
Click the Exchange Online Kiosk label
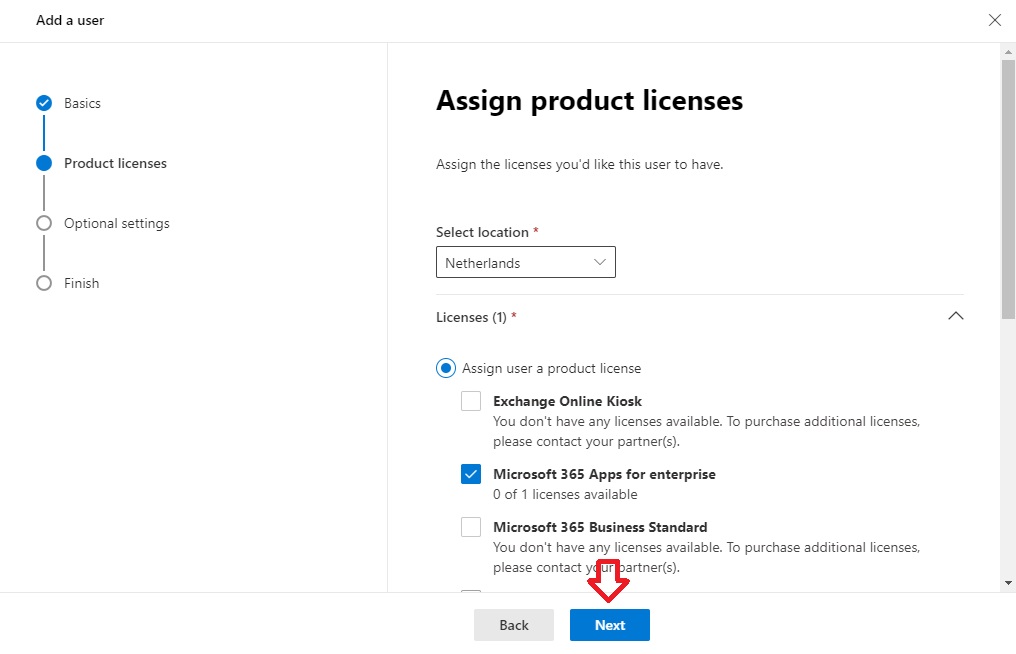click(x=568, y=401)
